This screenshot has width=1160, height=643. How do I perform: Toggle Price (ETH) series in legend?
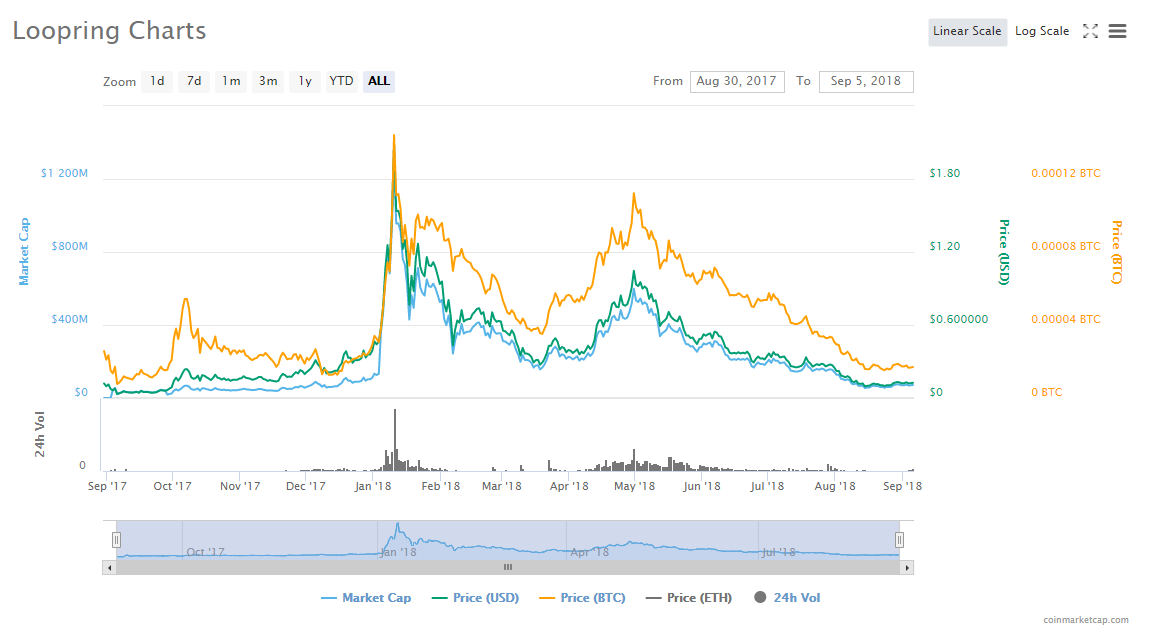point(689,598)
